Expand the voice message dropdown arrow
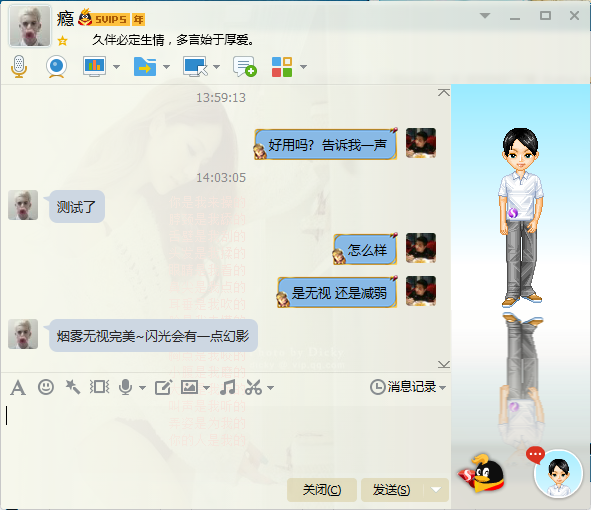The height and width of the screenshot is (510, 591). (x=142, y=387)
